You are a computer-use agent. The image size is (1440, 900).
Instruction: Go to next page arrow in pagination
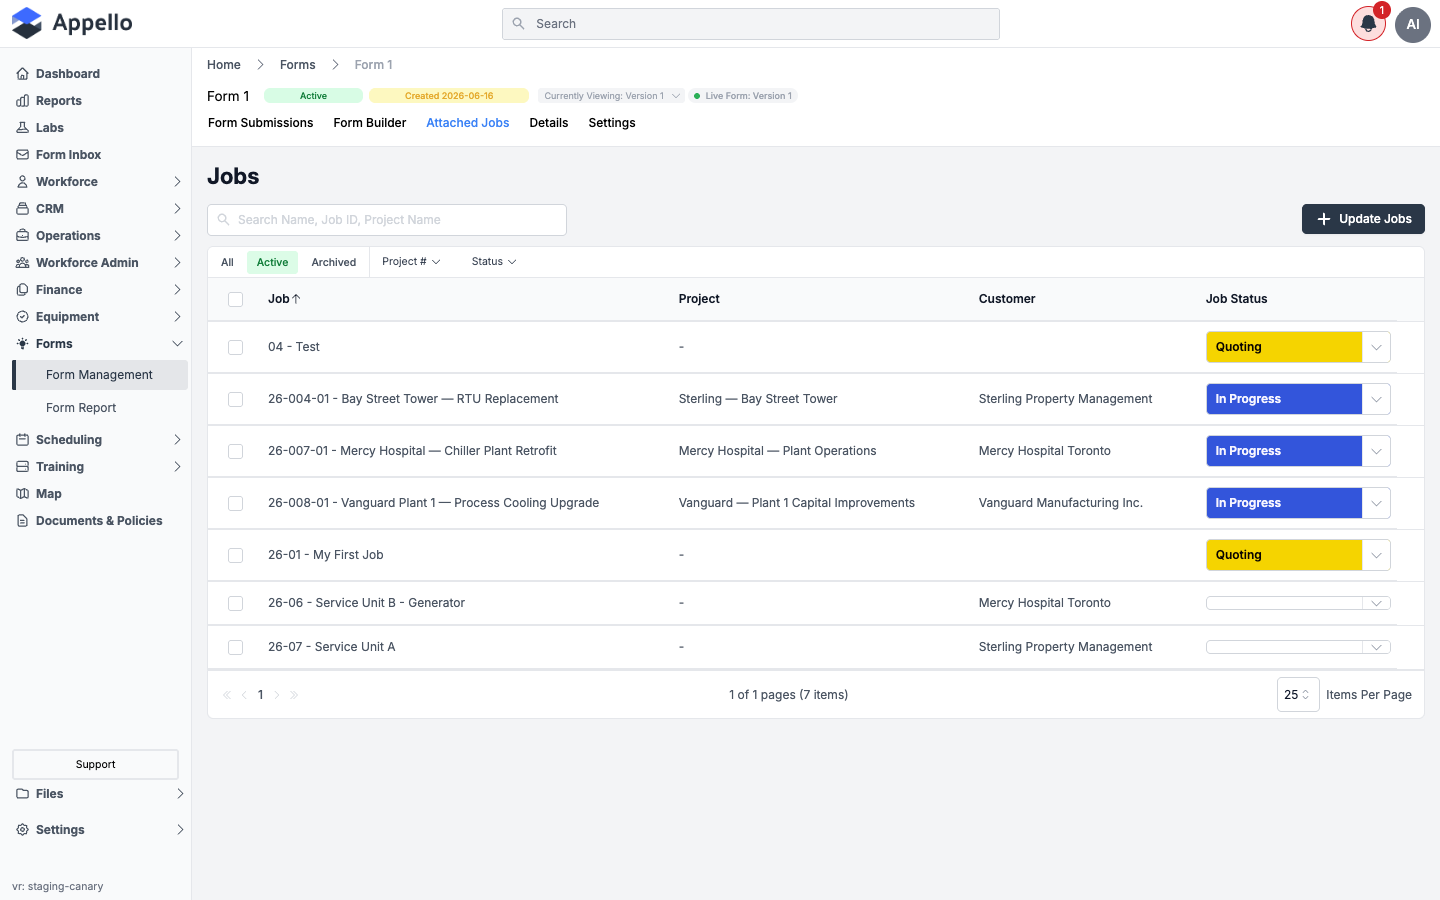(x=277, y=695)
